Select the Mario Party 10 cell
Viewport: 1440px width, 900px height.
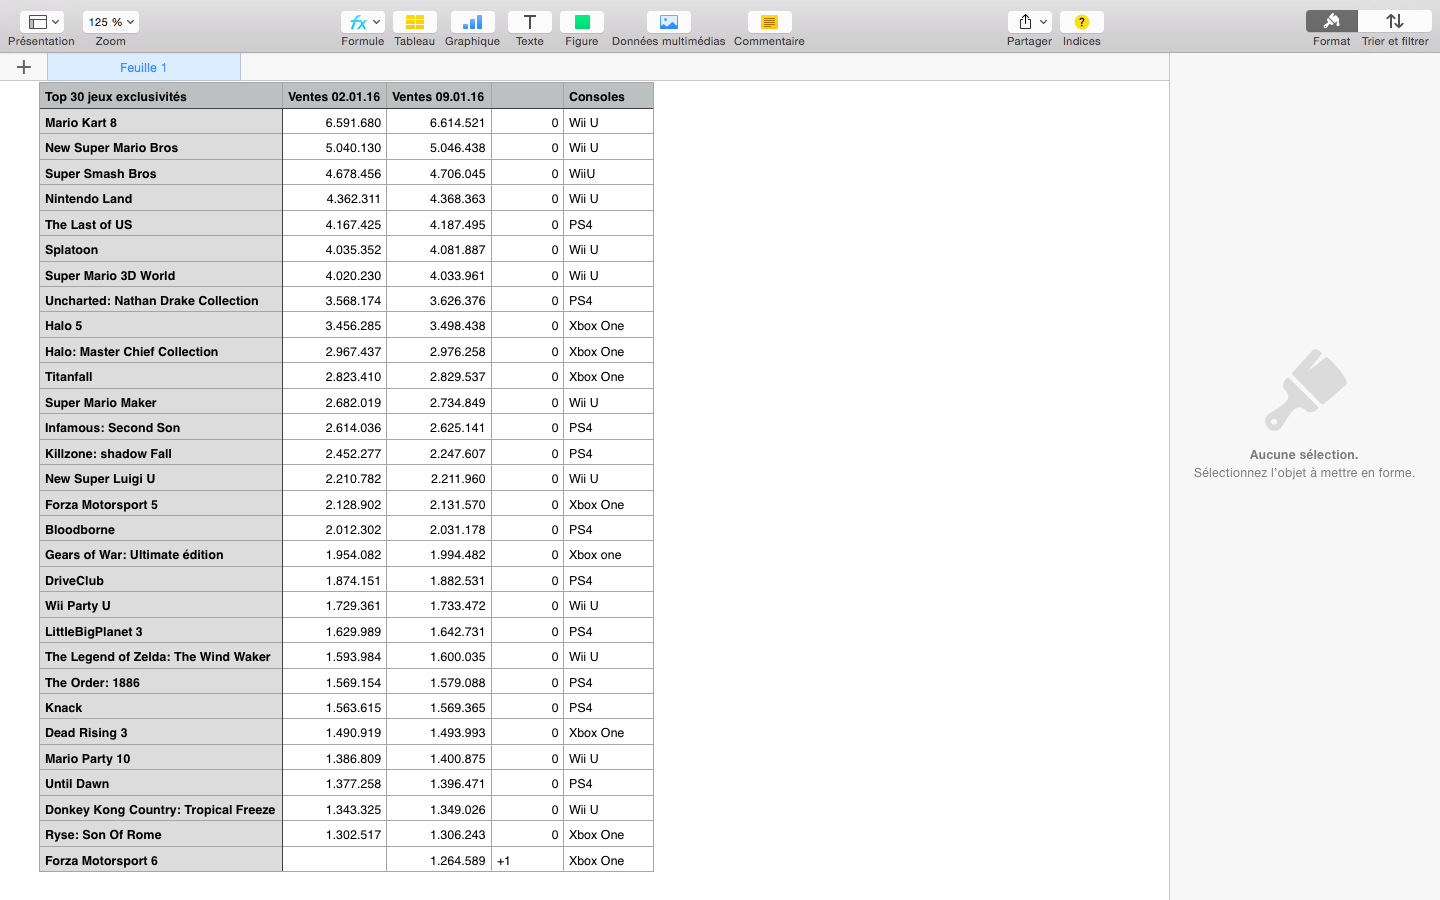pos(161,758)
